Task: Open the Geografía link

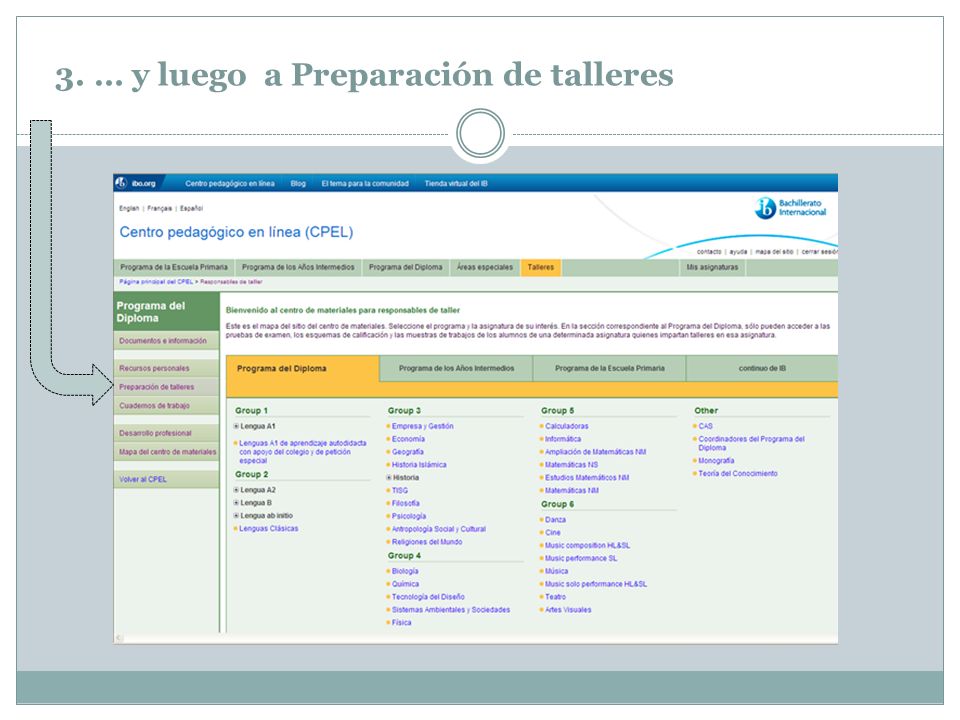Action: [x=408, y=452]
